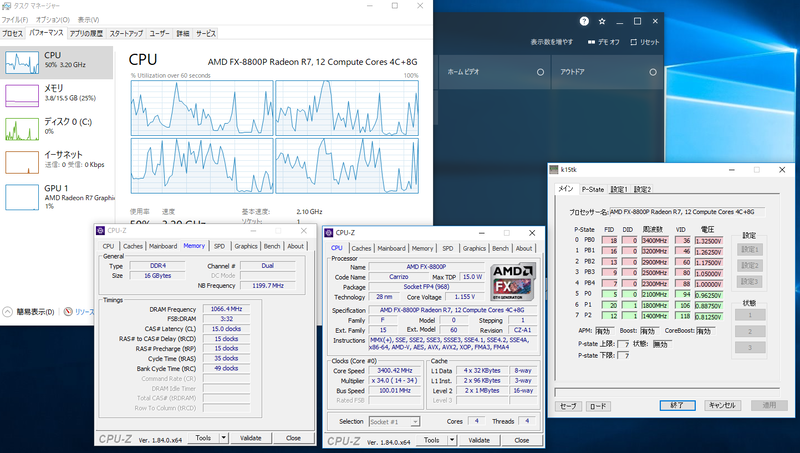Click the 終了 button in k15tk
The height and width of the screenshot is (453, 800).
677,405
